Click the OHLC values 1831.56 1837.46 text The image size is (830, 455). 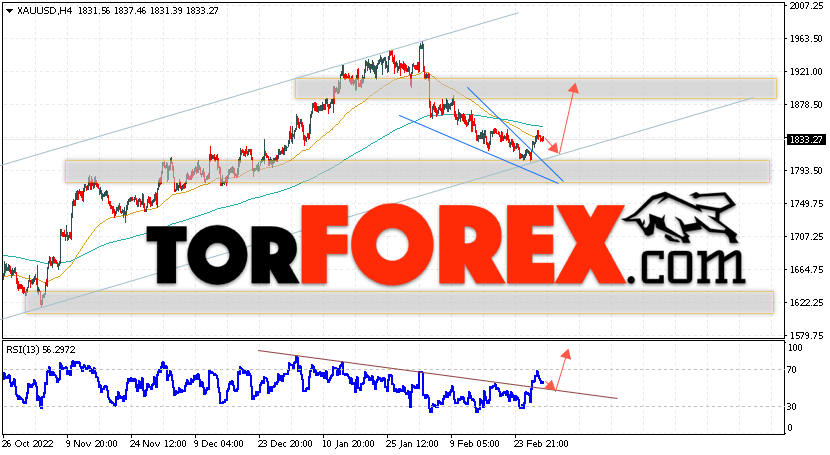tap(112, 11)
